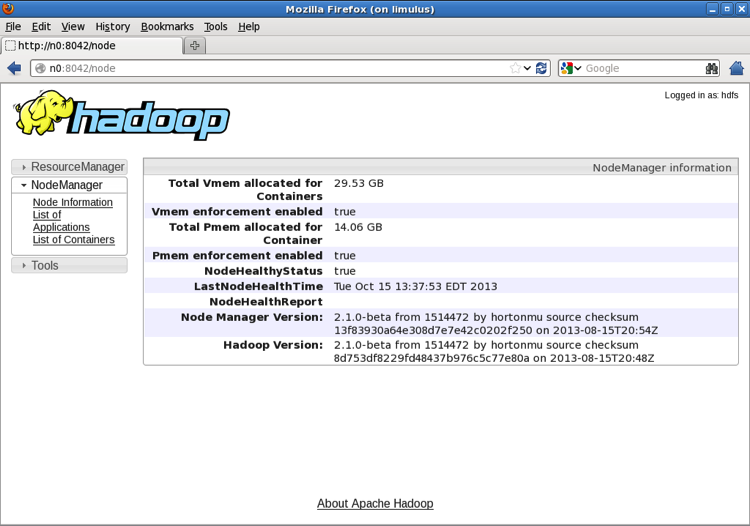Collapse the NodeManager section
This screenshot has height=526, width=750.
(x=69, y=185)
